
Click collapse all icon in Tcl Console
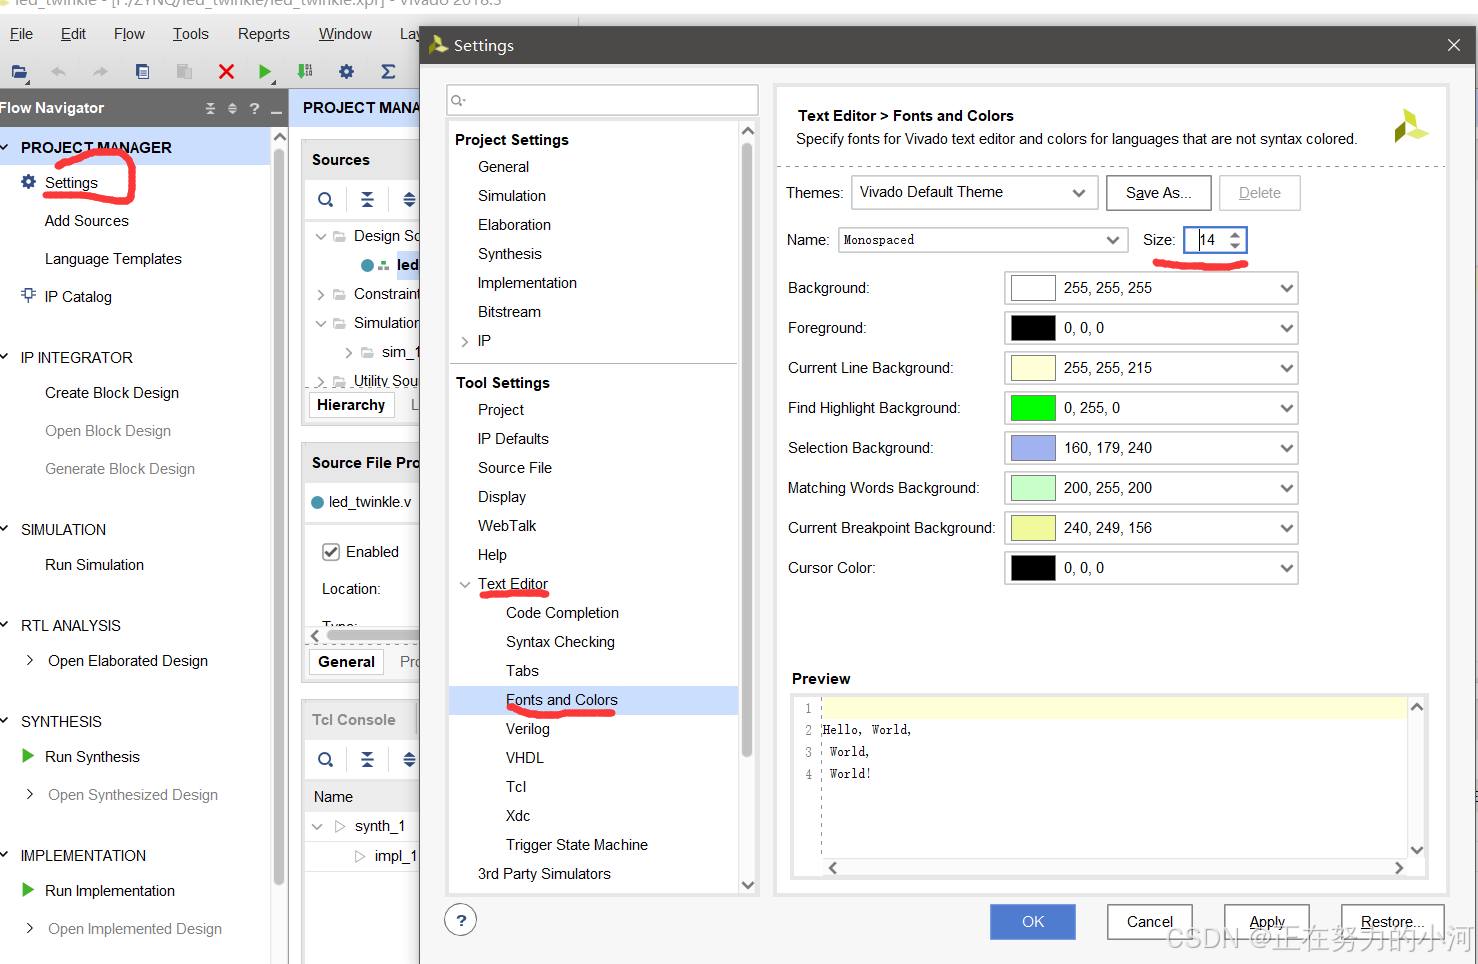tap(367, 760)
